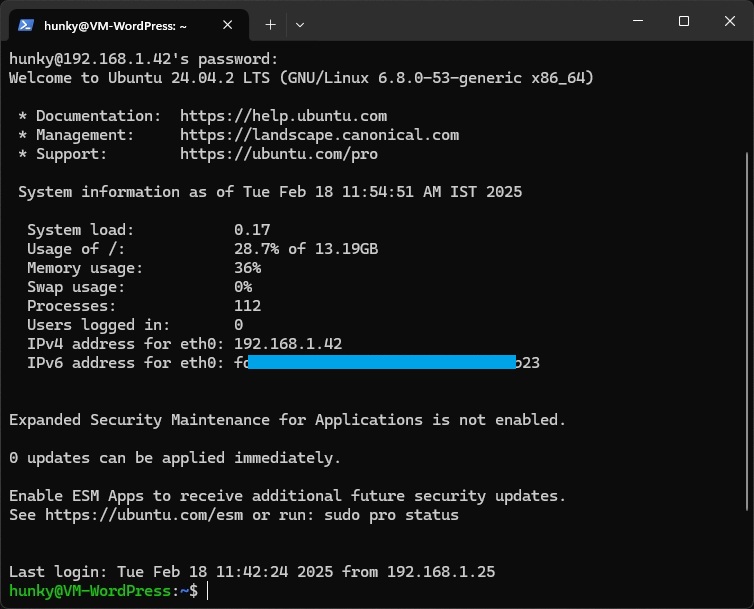This screenshot has height=609, width=754.
Task: Open the https://landscape.canonical.com management link
Action: [319, 135]
